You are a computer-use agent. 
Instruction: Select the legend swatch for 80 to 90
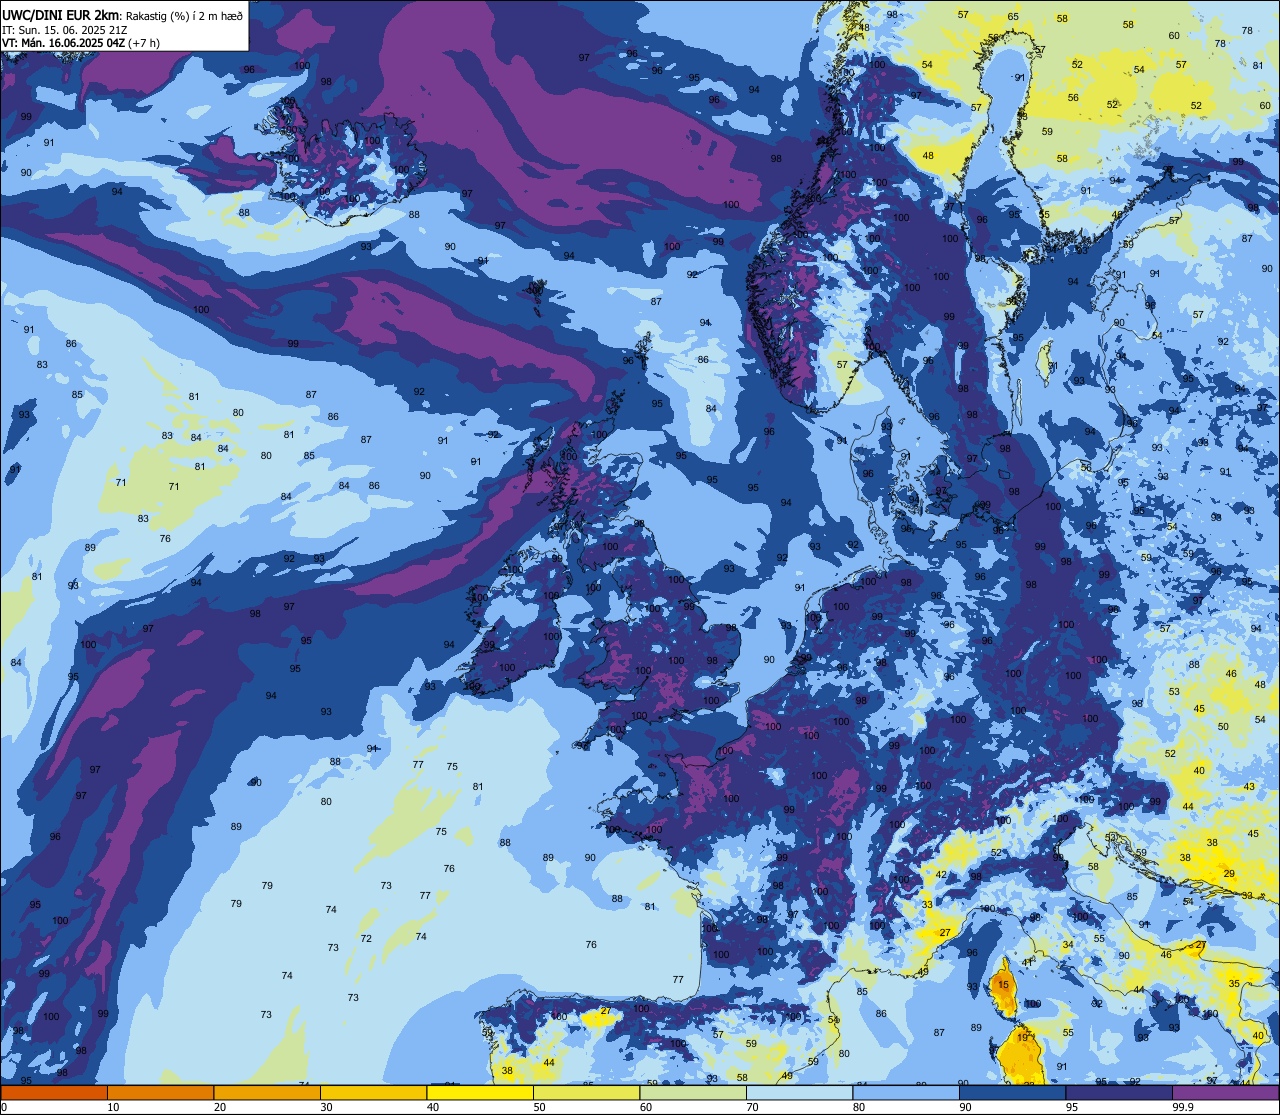pyautogui.click(x=906, y=1092)
